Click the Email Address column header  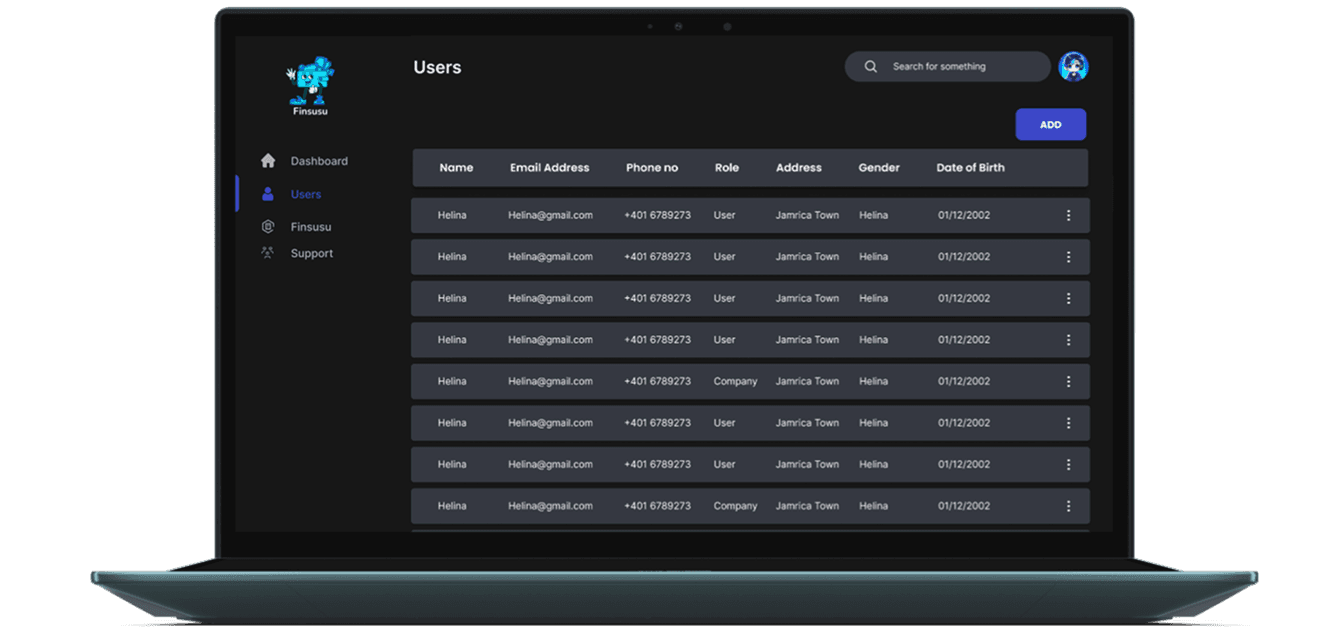[x=549, y=168]
